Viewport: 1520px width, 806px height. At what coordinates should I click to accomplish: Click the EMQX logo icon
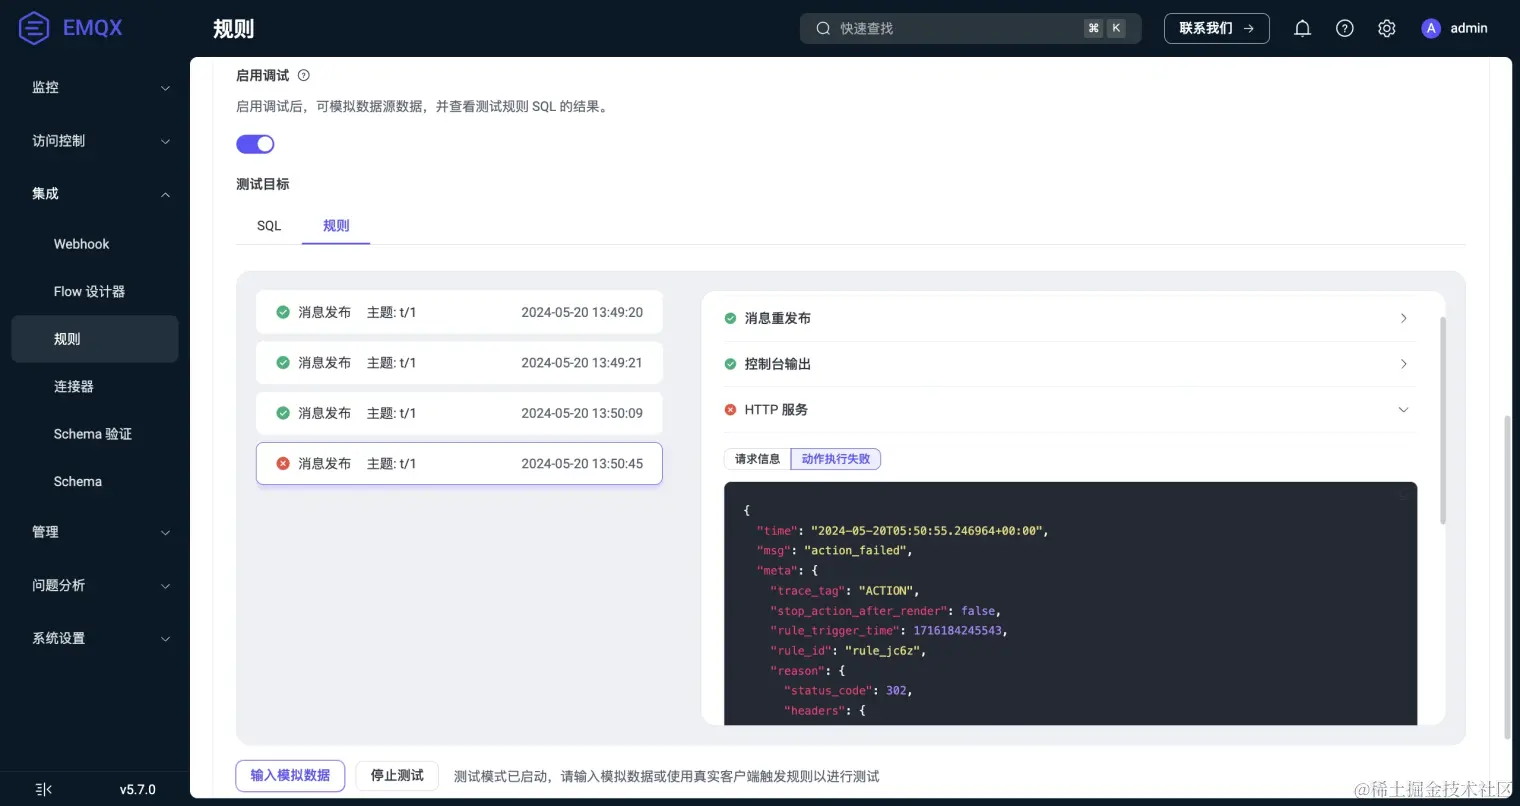point(34,28)
